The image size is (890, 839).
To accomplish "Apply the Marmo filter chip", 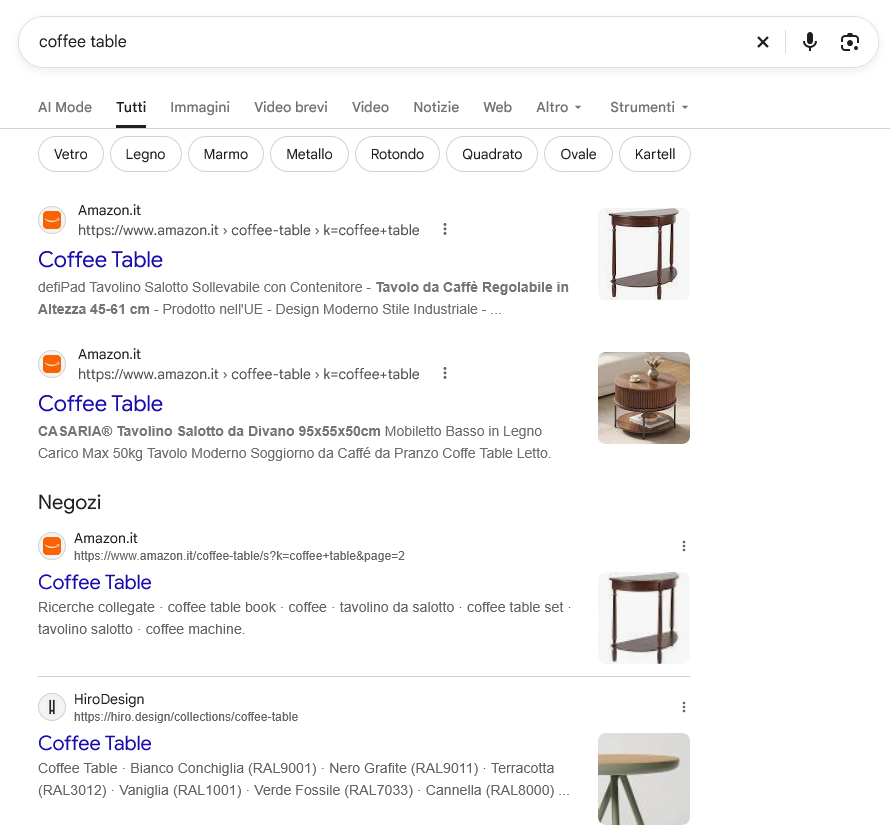I will pyautogui.click(x=226, y=154).
